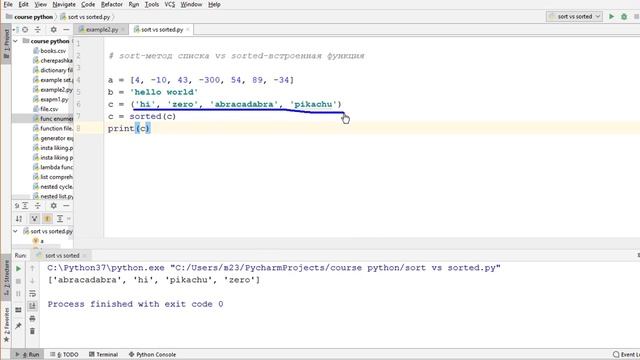
Task: Collapse the course python folder
Action: [x=16, y=41]
